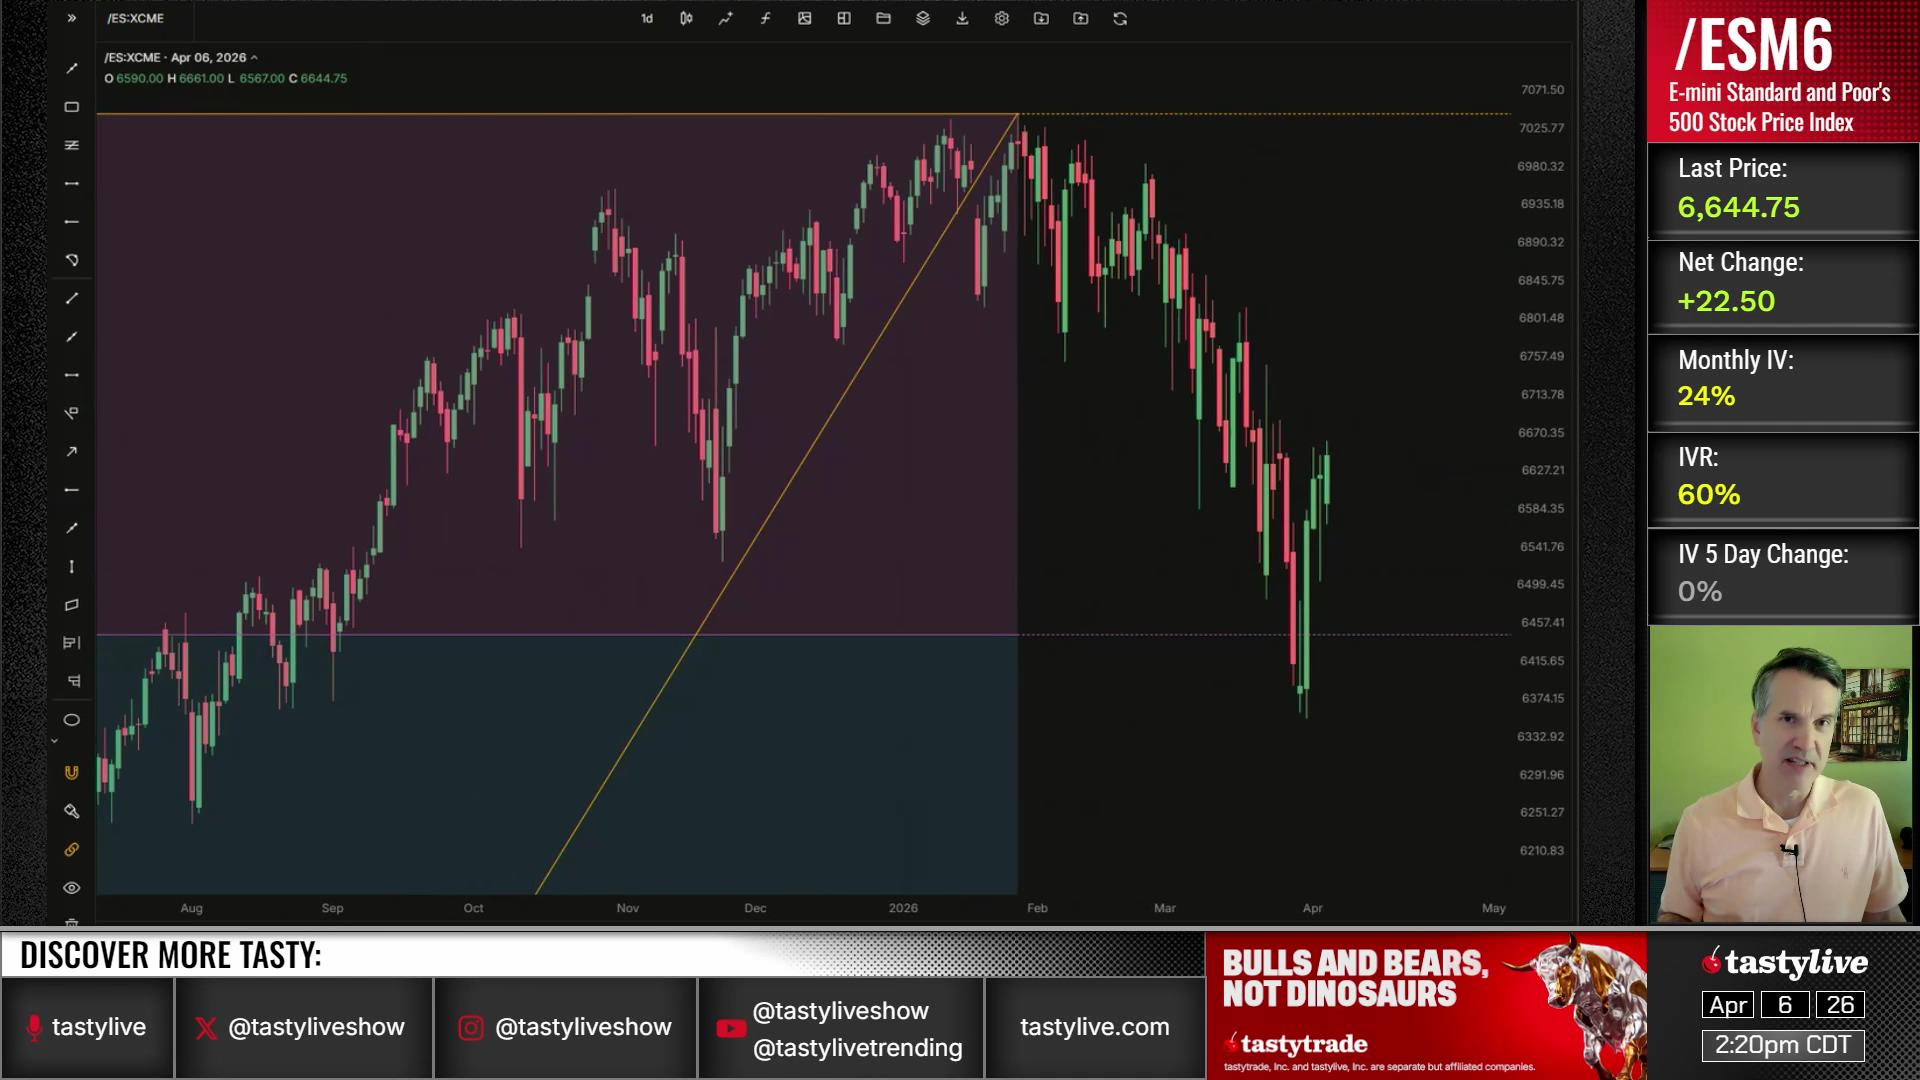The height and width of the screenshot is (1080, 1920).
Task: Expand more drawing tools chevron
Action: point(54,741)
